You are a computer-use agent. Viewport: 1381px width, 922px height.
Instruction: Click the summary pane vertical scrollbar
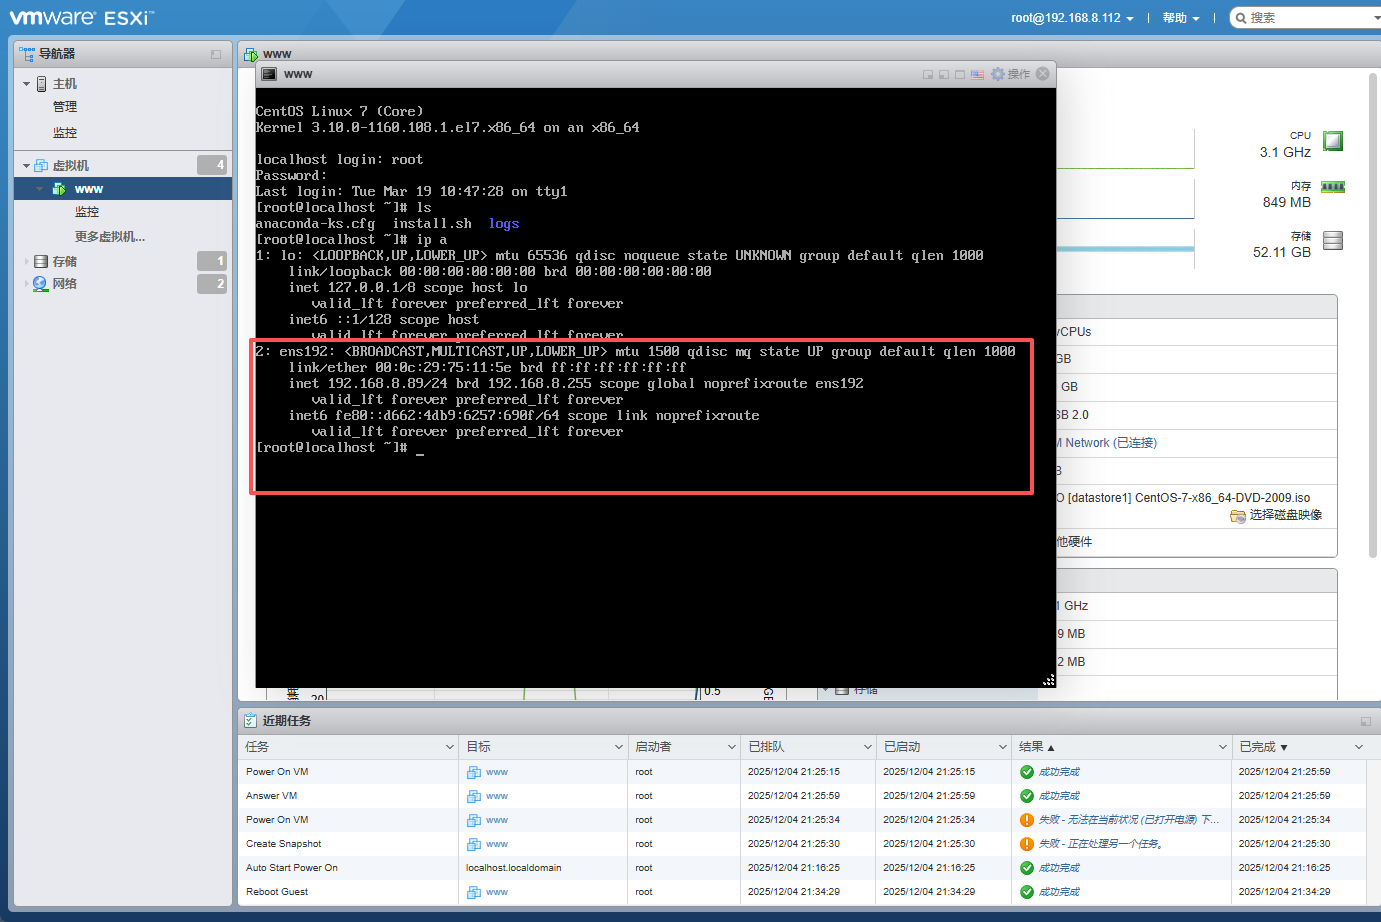(x=1372, y=314)
